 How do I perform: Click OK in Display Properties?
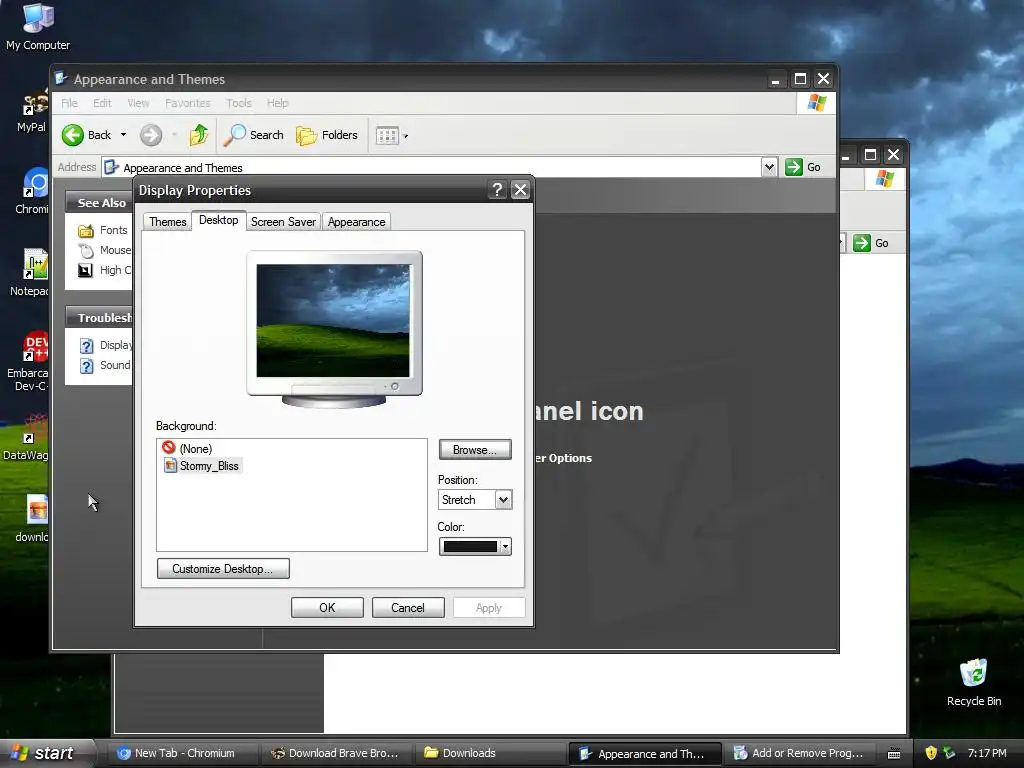[x=327, y=608]
